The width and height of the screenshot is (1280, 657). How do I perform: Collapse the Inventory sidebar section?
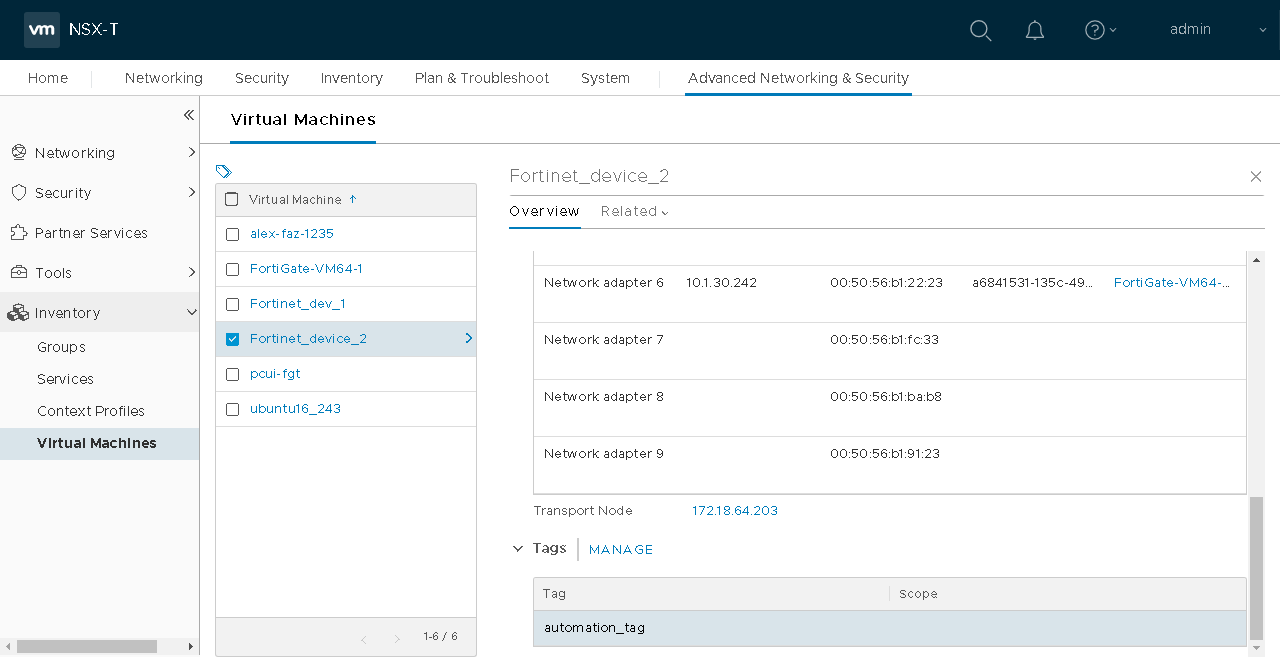pos(191,313)
